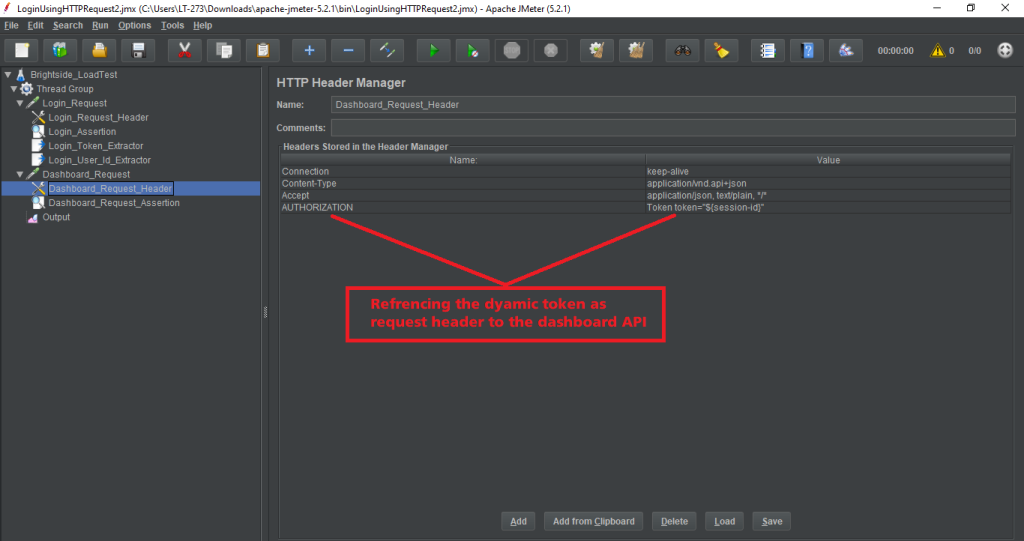
Task: Save the test plan with floppy icon
Action: pyautogui.click(x=138, y=50)
